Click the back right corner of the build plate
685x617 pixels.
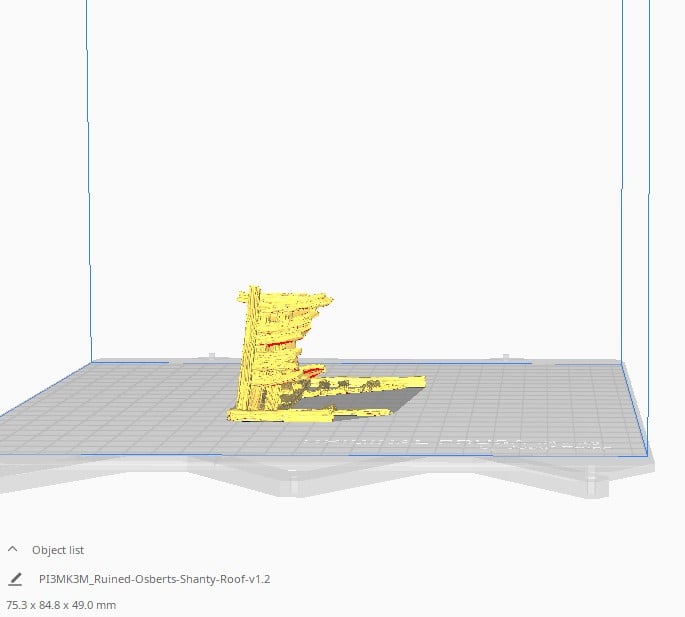[620, 362]
